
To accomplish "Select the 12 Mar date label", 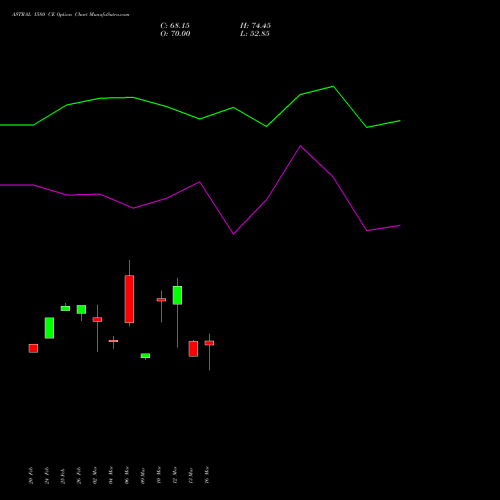I will pyautogui.click(x=175, y=475).
